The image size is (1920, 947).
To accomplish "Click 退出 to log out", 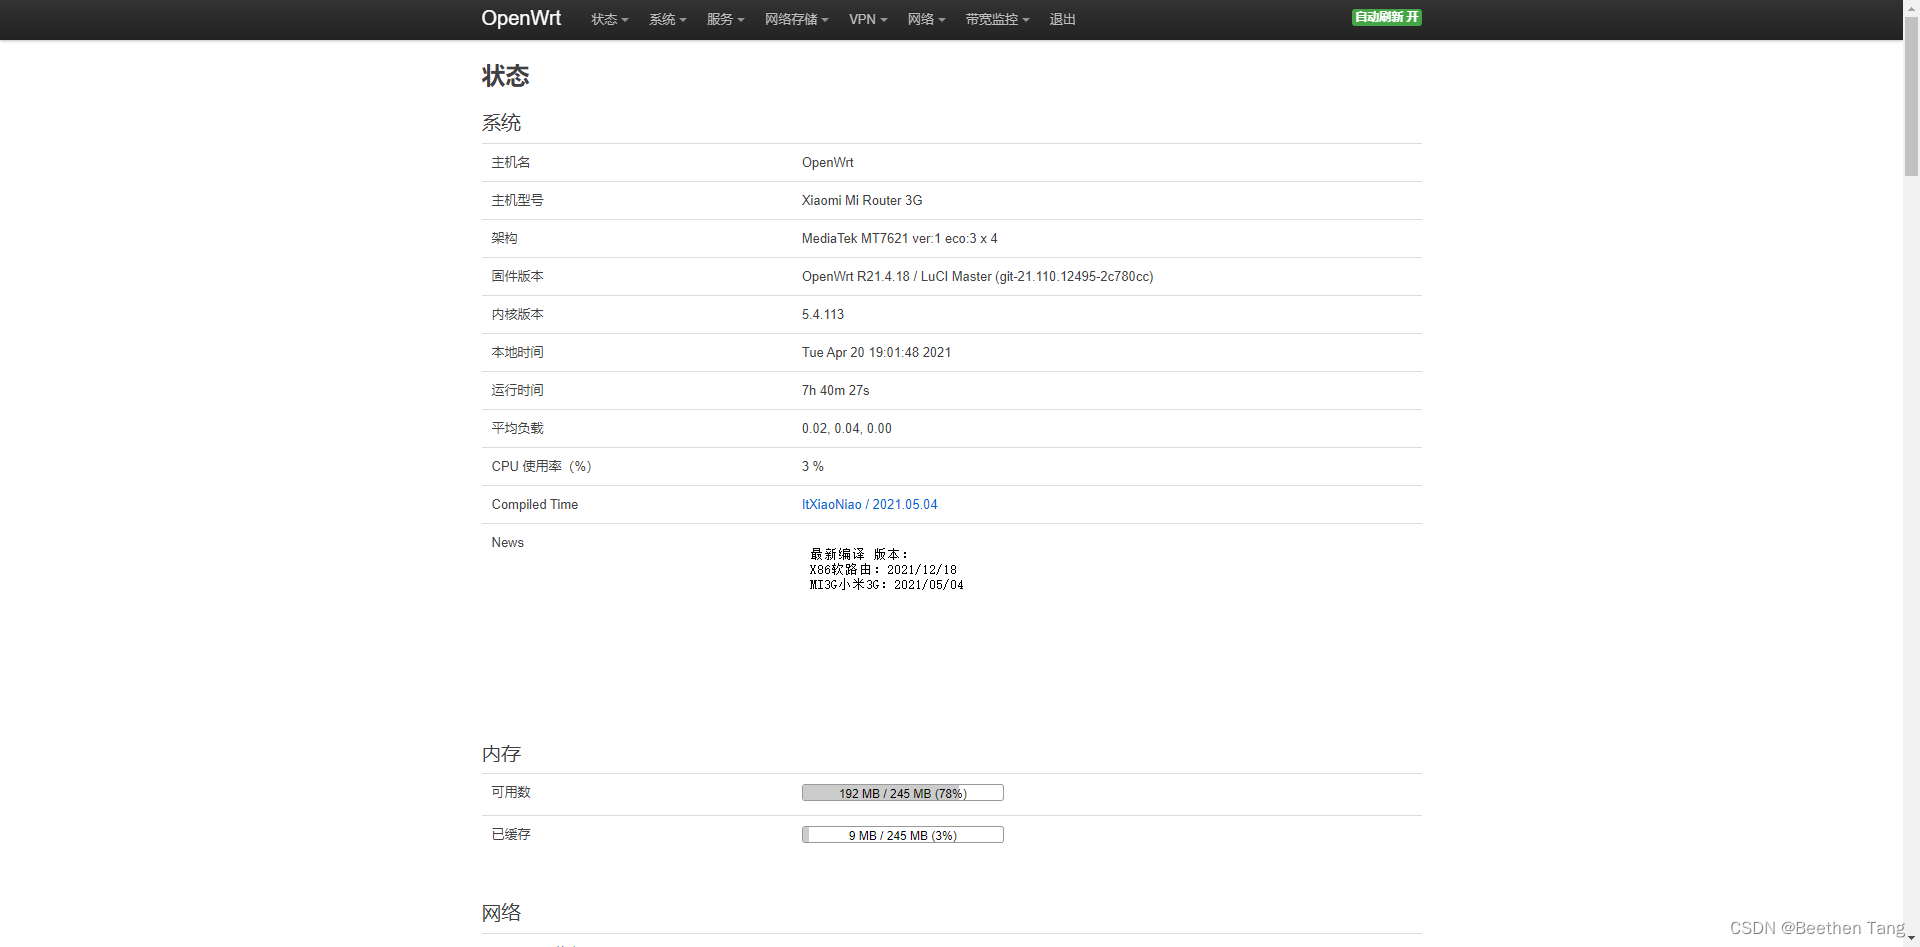I will coord(1062,19).
